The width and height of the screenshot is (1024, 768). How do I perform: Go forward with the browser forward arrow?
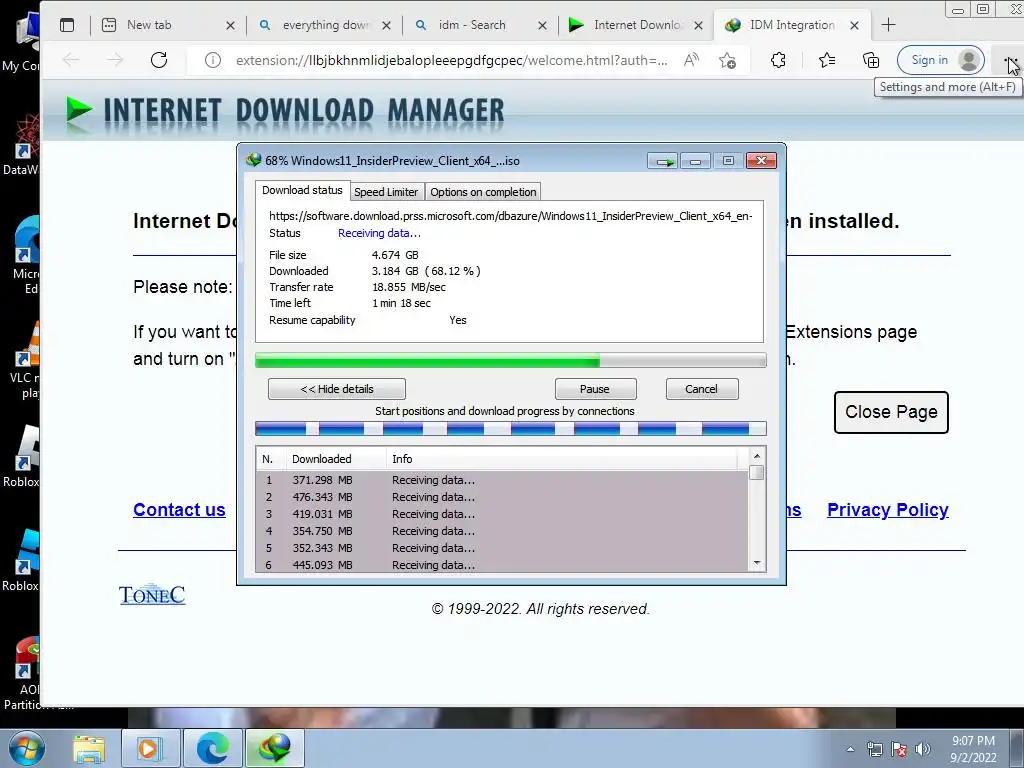coord(115,60)
